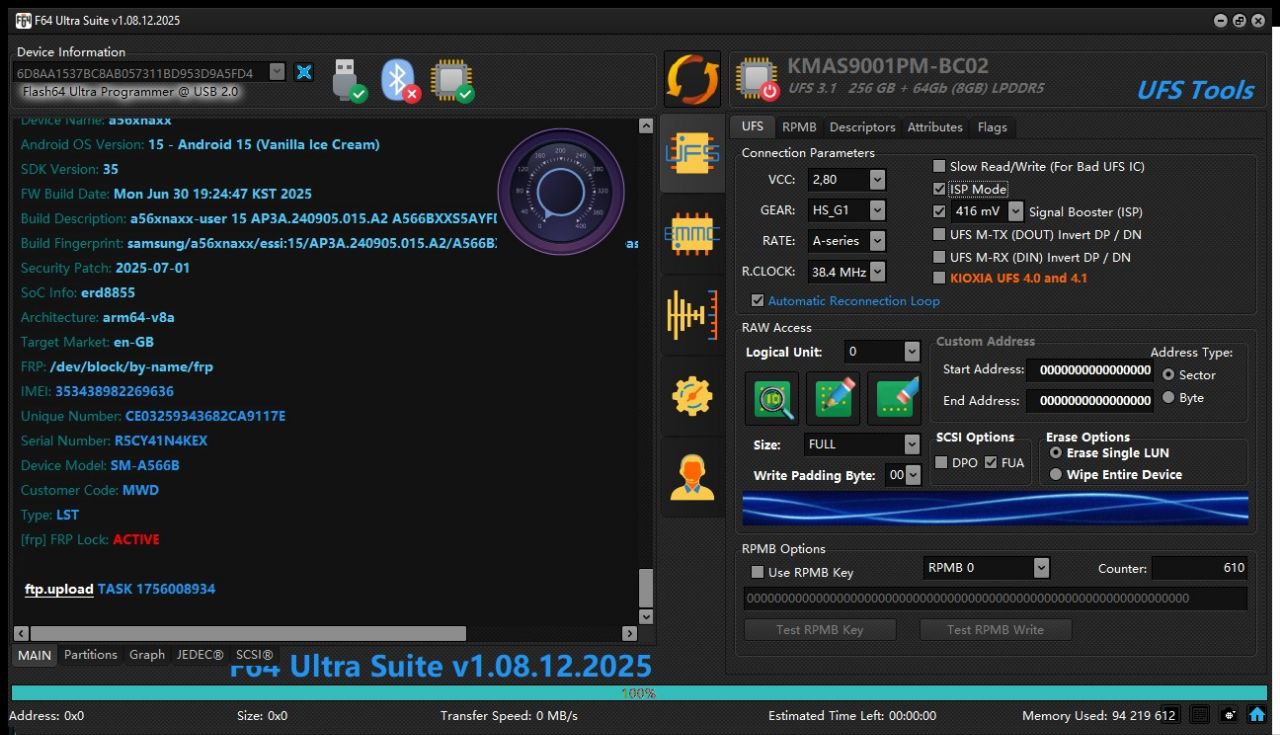
Task: Check the KIOXIA UFS 4.0 and 4.1 option
Action: [939, 278]
